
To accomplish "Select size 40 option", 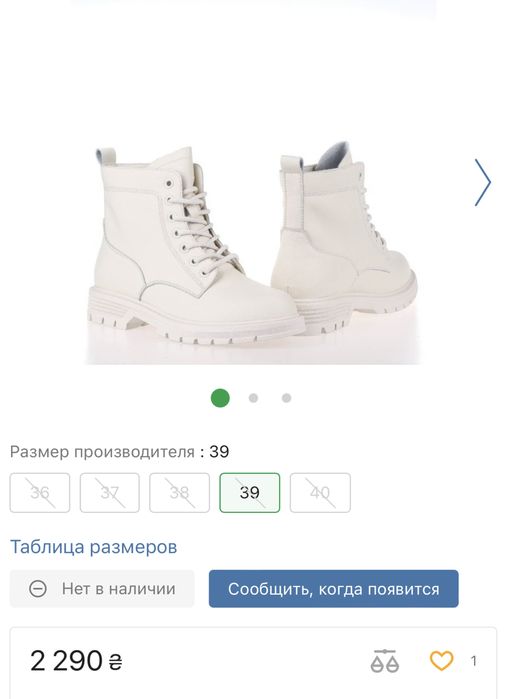I will click(320, 493).
